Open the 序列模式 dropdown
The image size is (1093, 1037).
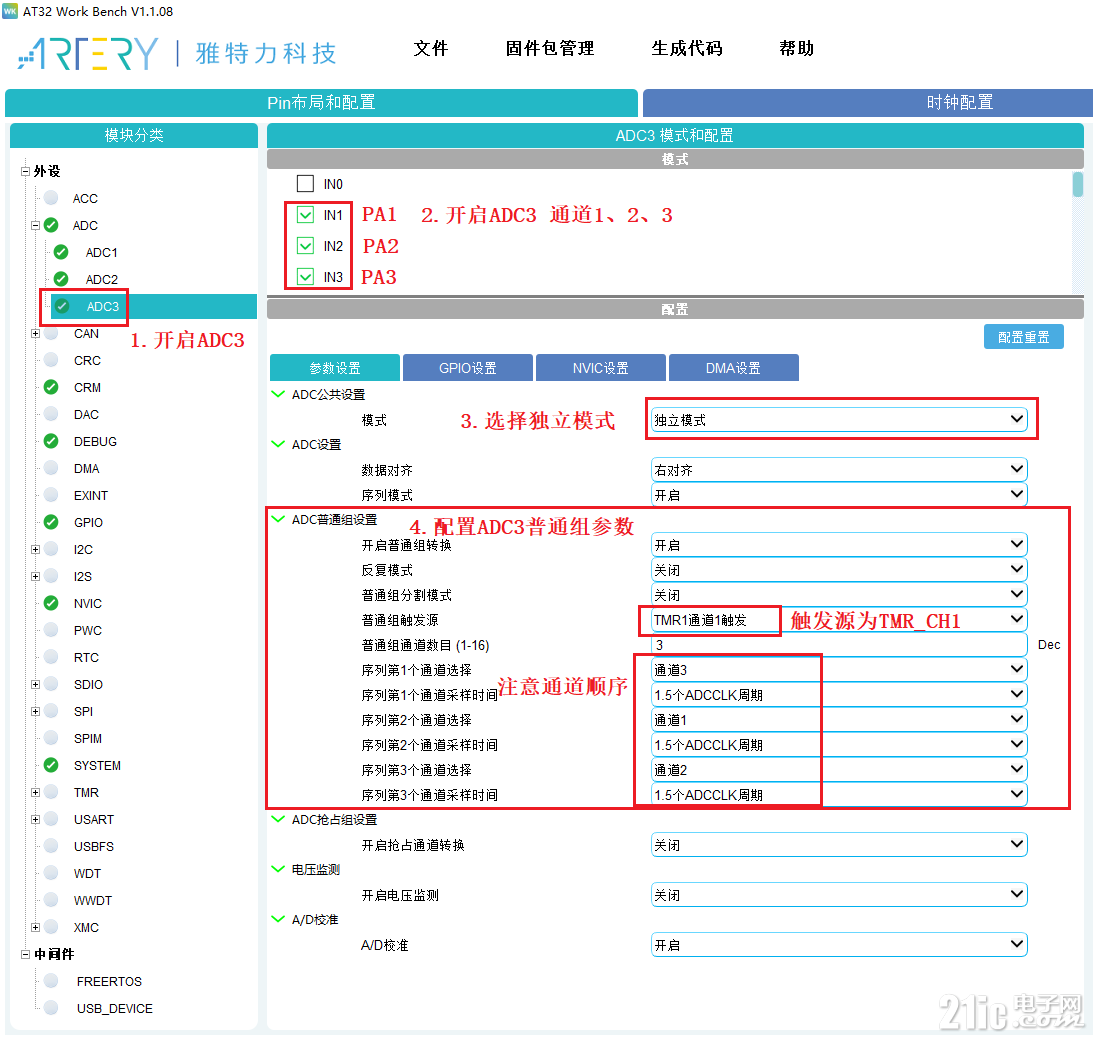(839, 495)
